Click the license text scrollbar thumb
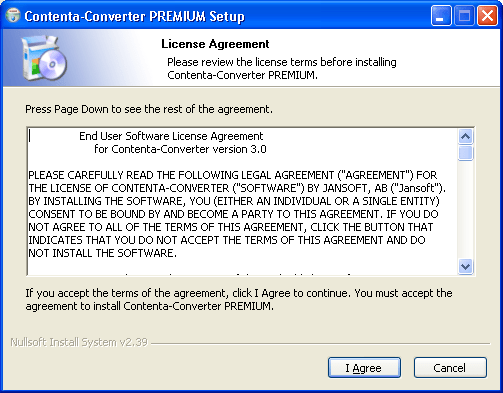503x393 pixels. pyautogui.click(x=465, y=153)
